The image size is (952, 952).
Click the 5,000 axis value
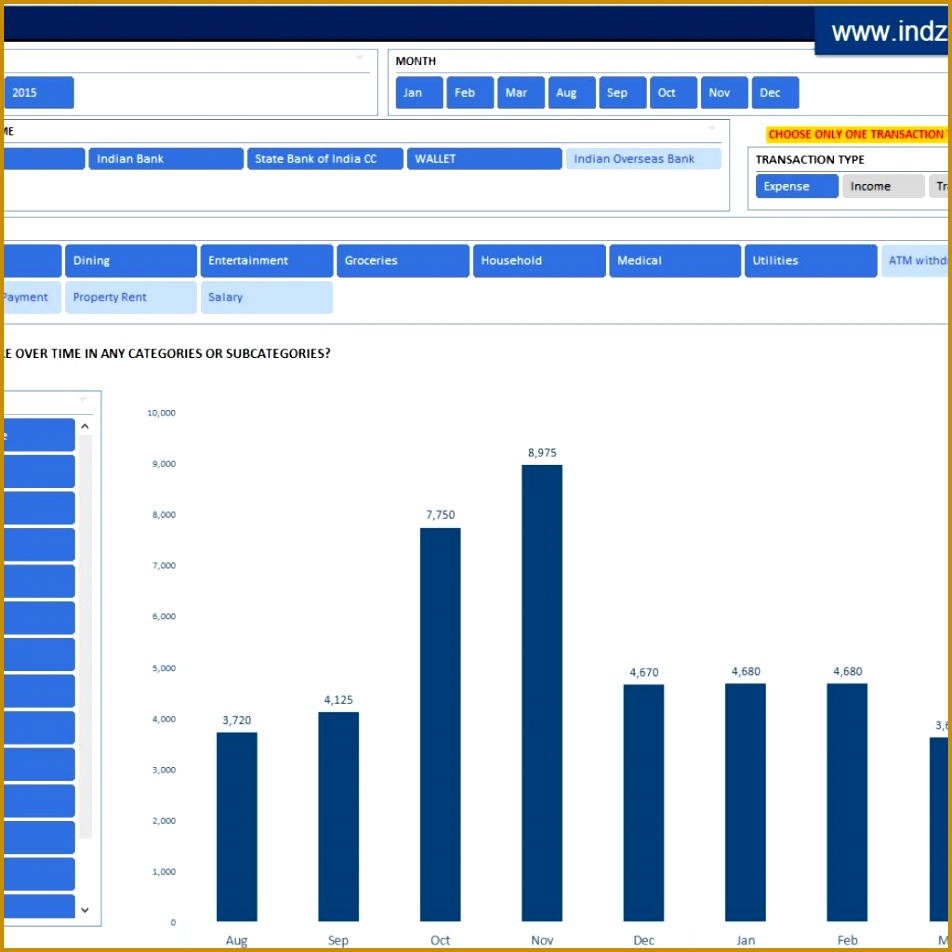pyautogui.click(x=164, y=668)
